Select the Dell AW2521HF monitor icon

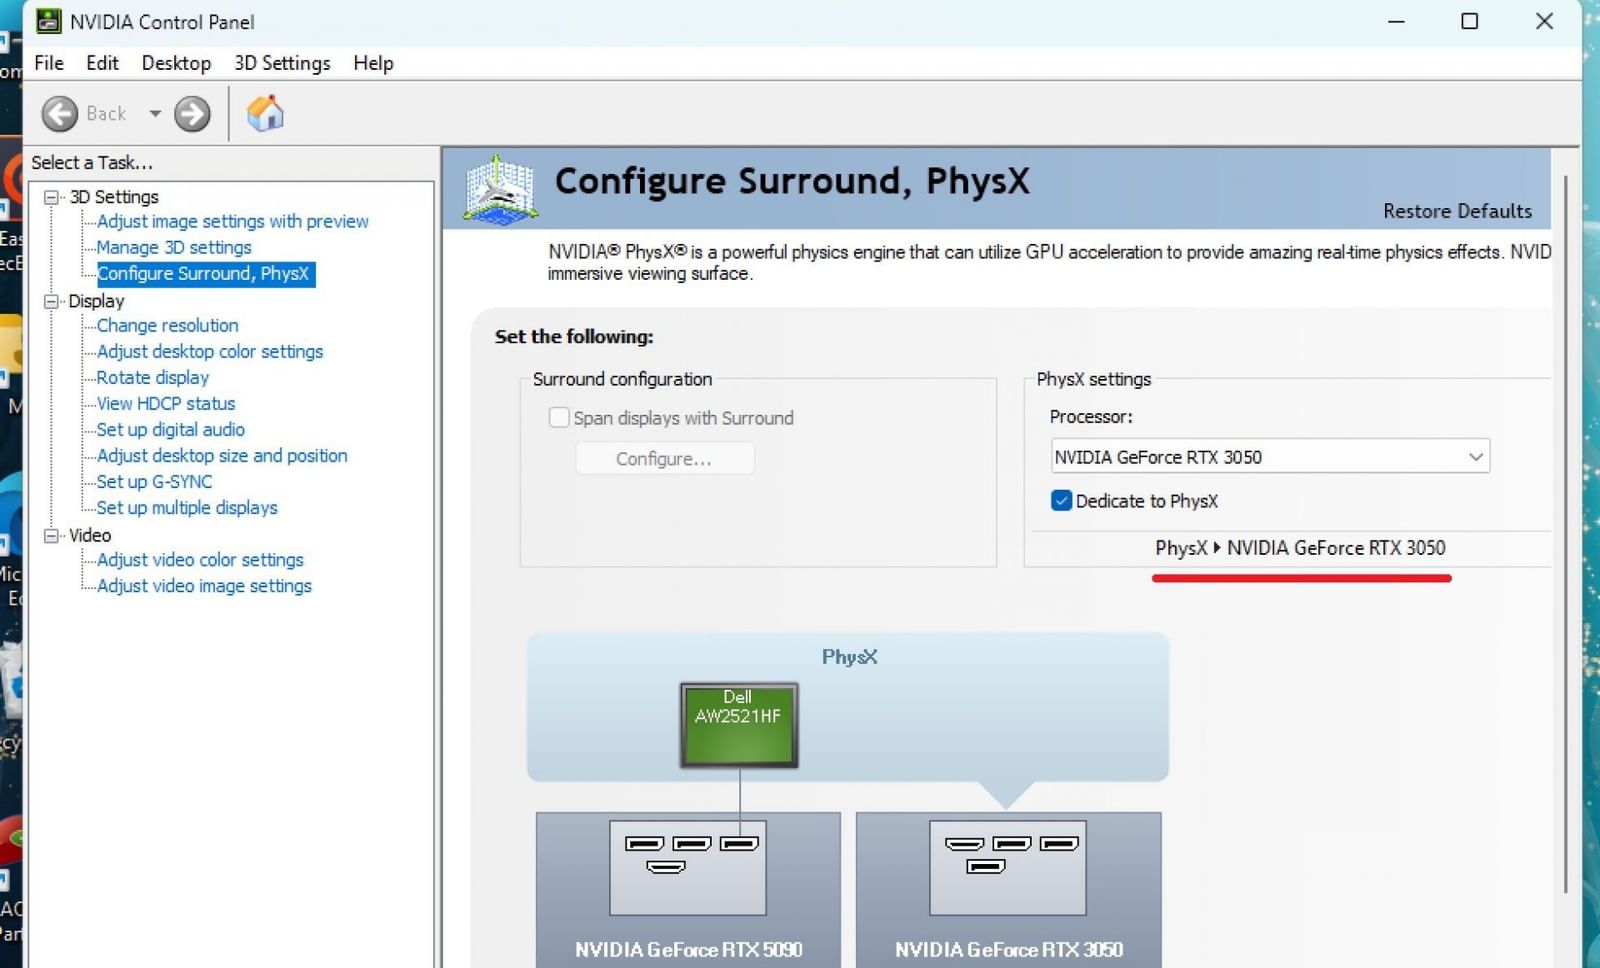738,724
